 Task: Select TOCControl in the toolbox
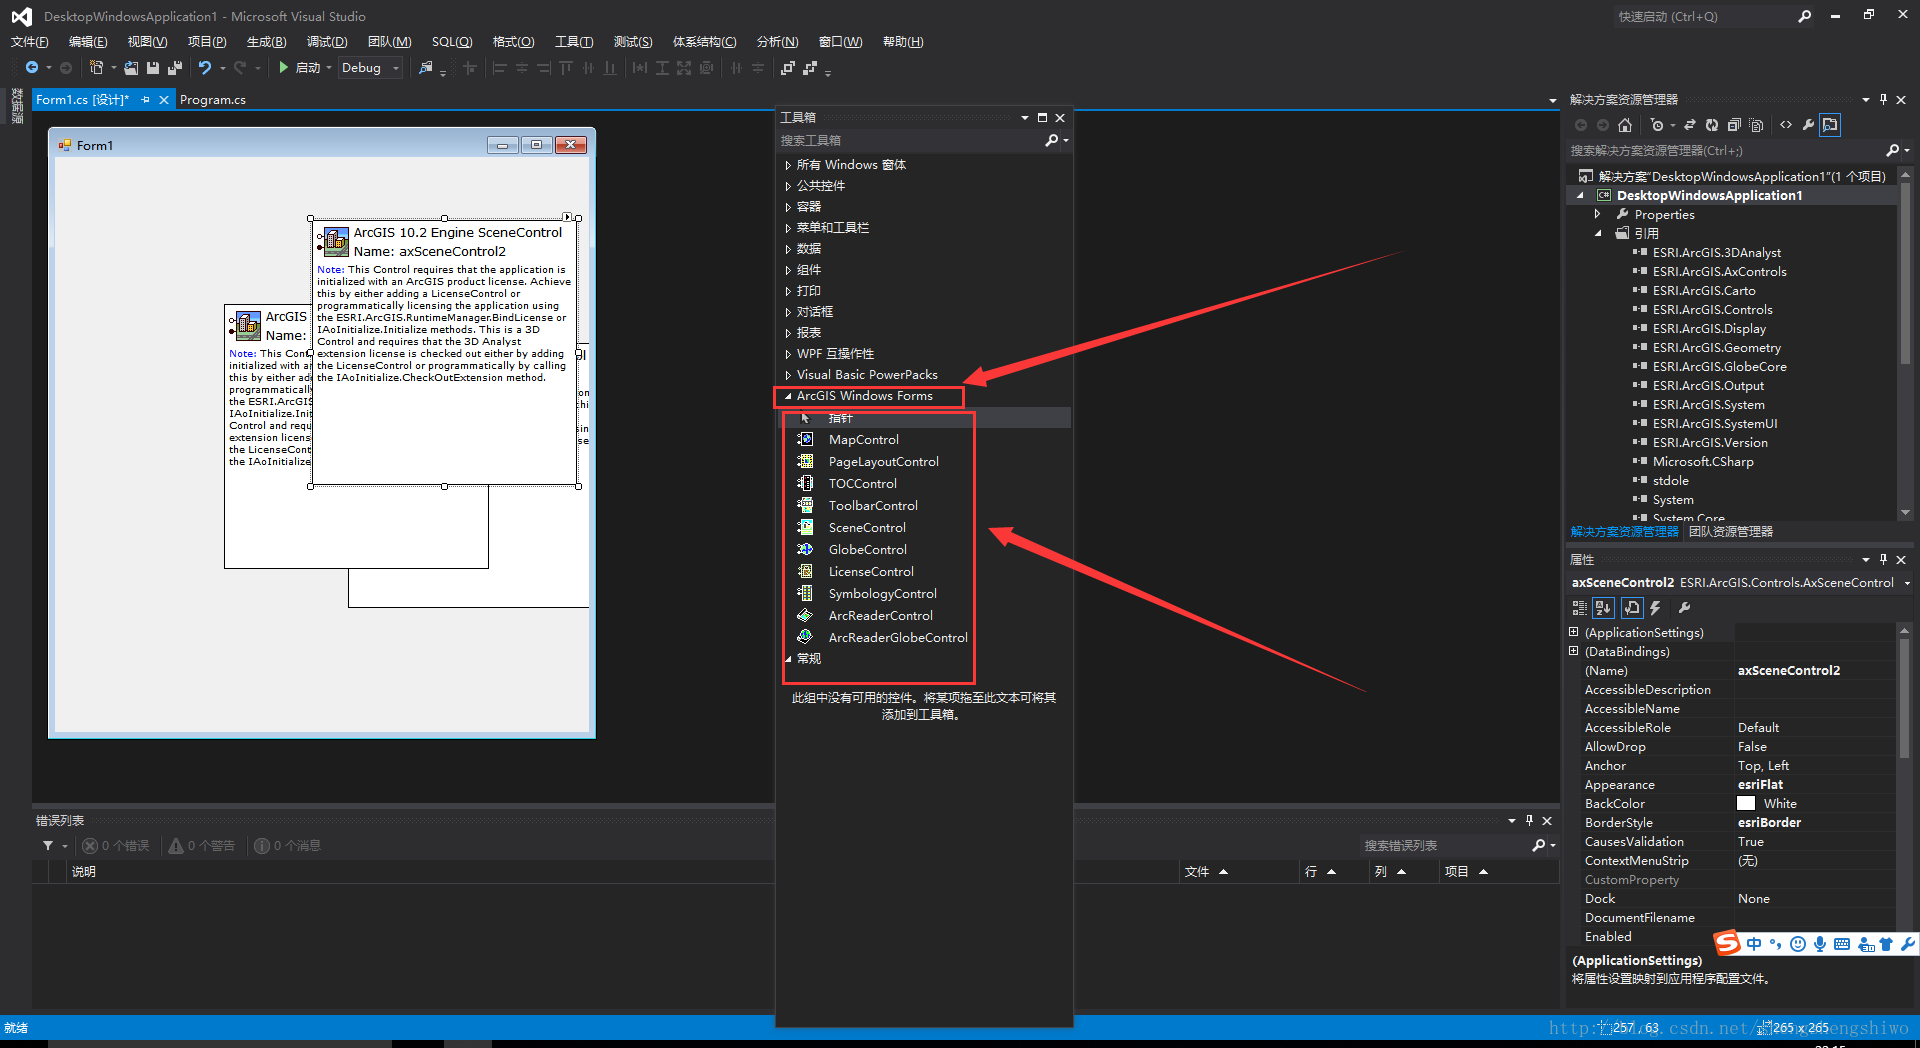click(x=862, y=484)
